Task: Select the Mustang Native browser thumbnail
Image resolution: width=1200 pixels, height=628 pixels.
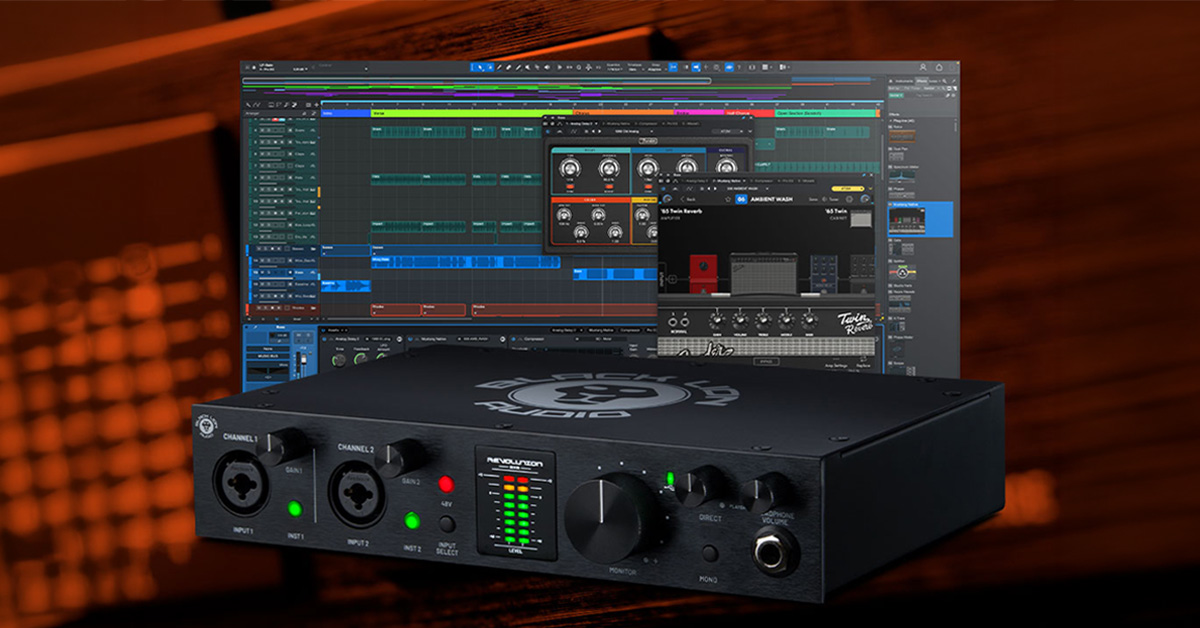Action: [x=907, y=220]
